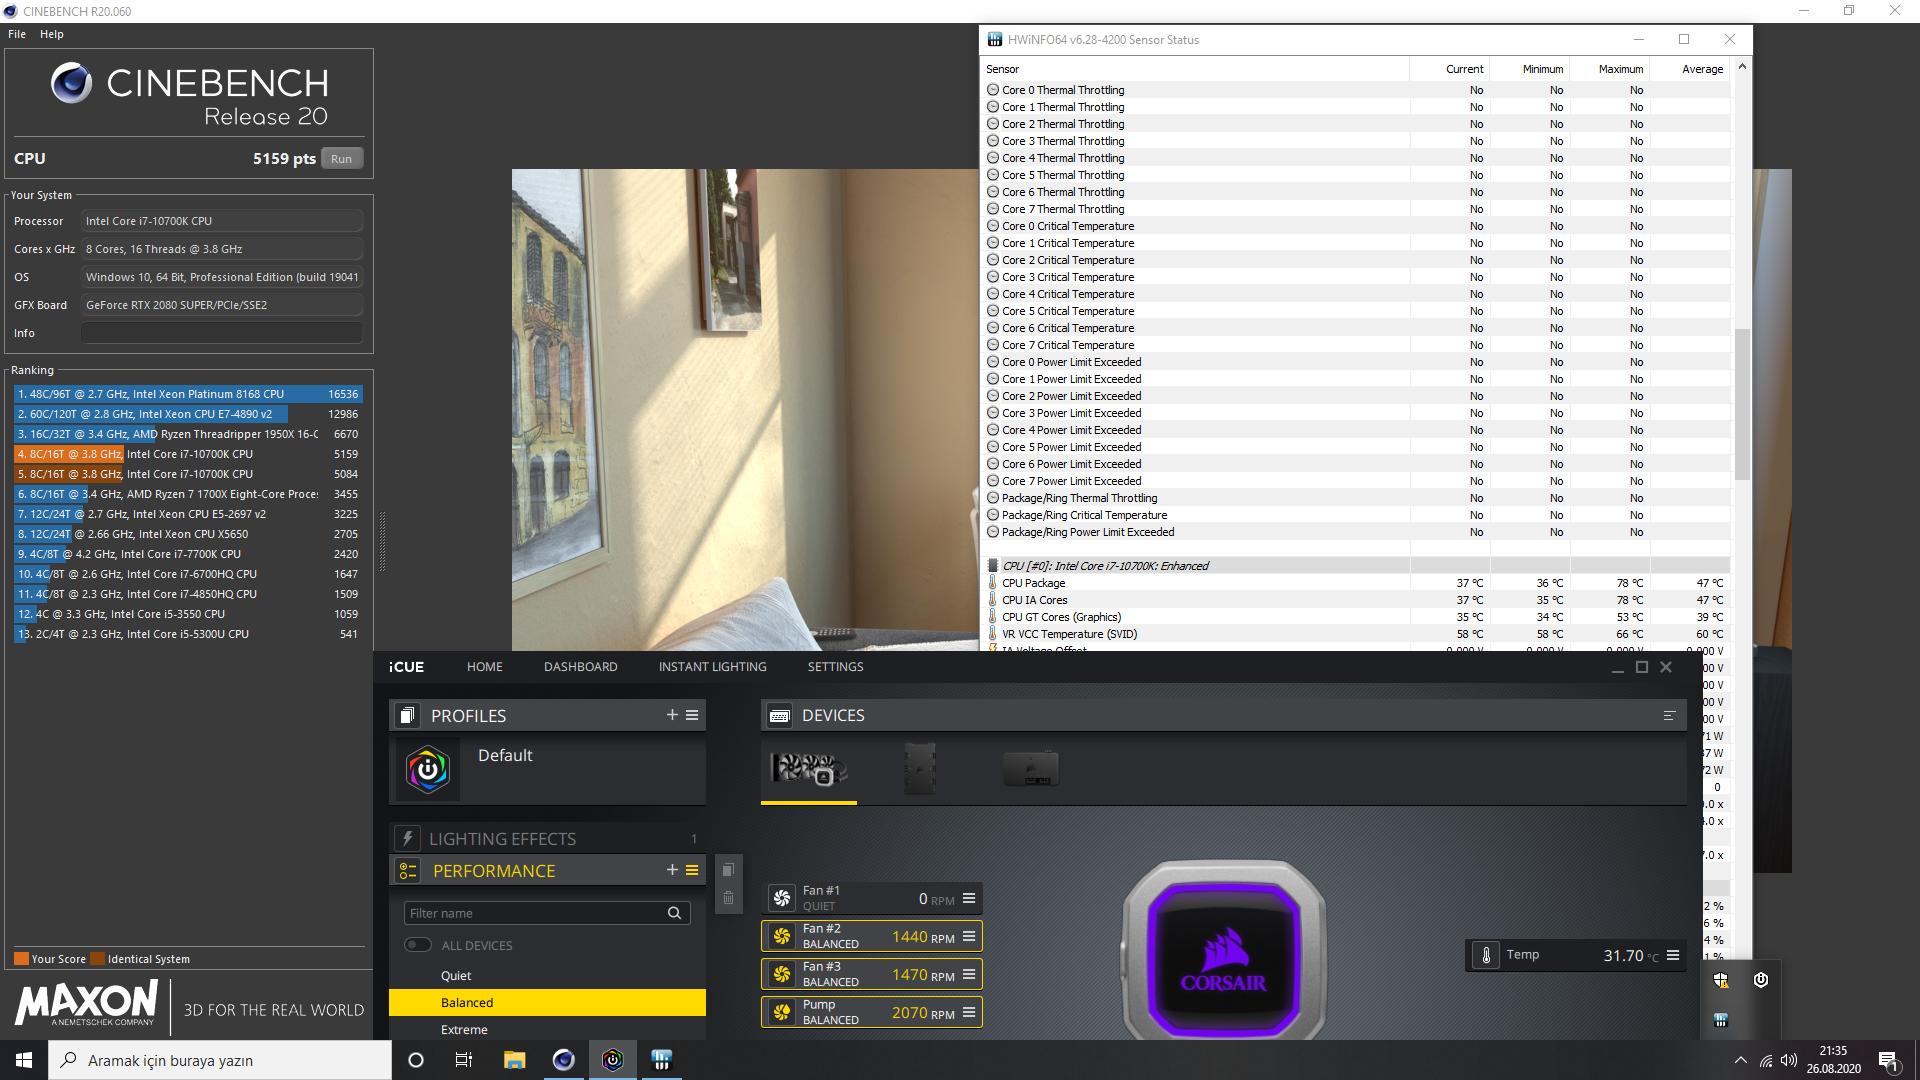Select Core 0 Thermal Throttling row
Image resolution: width=1920 pixels, height=1080 pixels.
[1357, 90]
